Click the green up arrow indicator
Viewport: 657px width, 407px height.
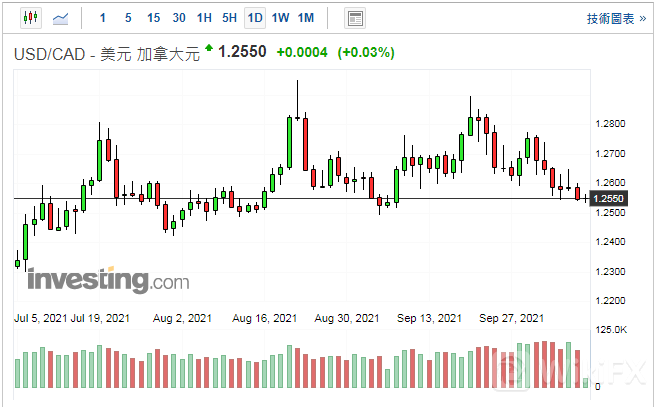pyautogui.click(x=209, y=47)
